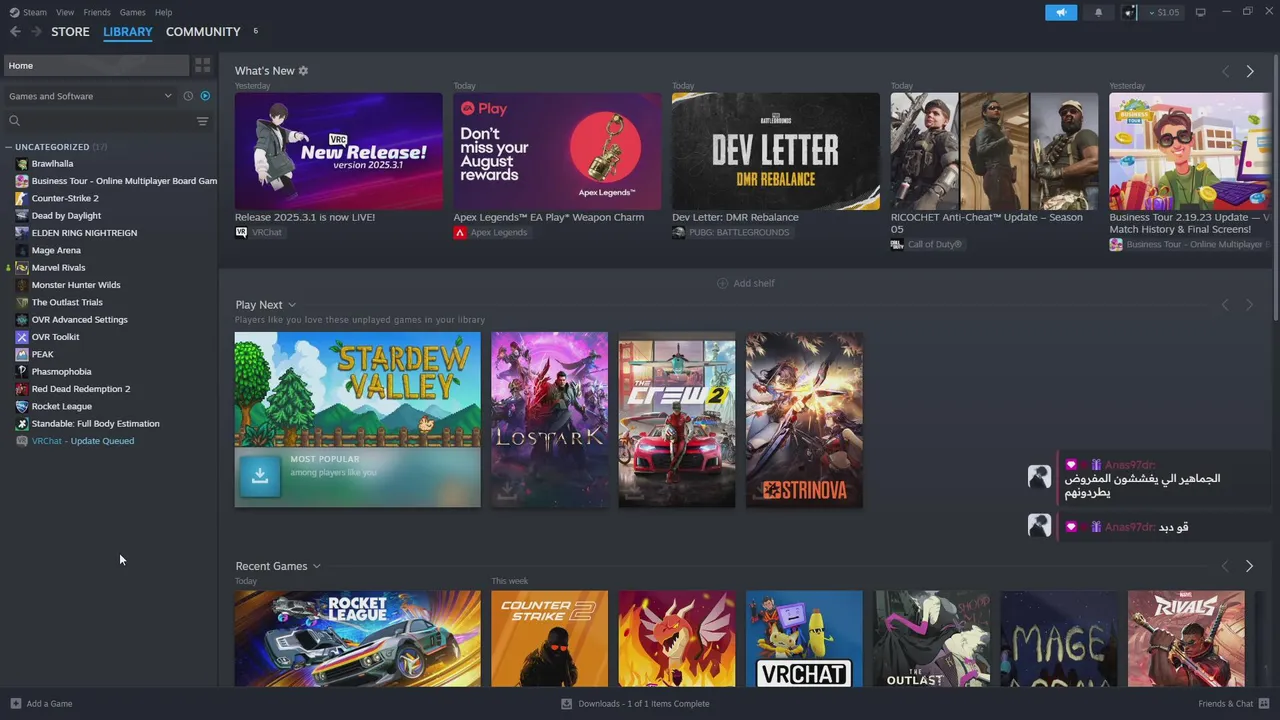This screenshot has width=1280, height=720.
Task: Download Stardew Valley with arrow button
Action: tap(260, 476)
